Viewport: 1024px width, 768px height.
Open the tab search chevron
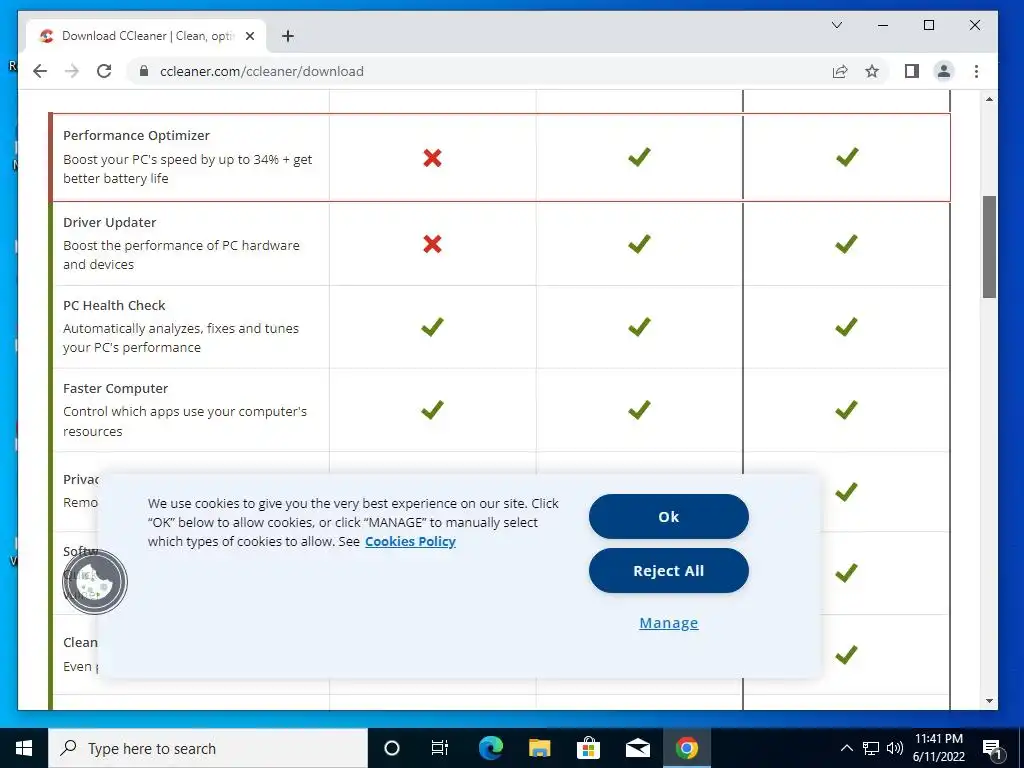[x=837, y=25]
